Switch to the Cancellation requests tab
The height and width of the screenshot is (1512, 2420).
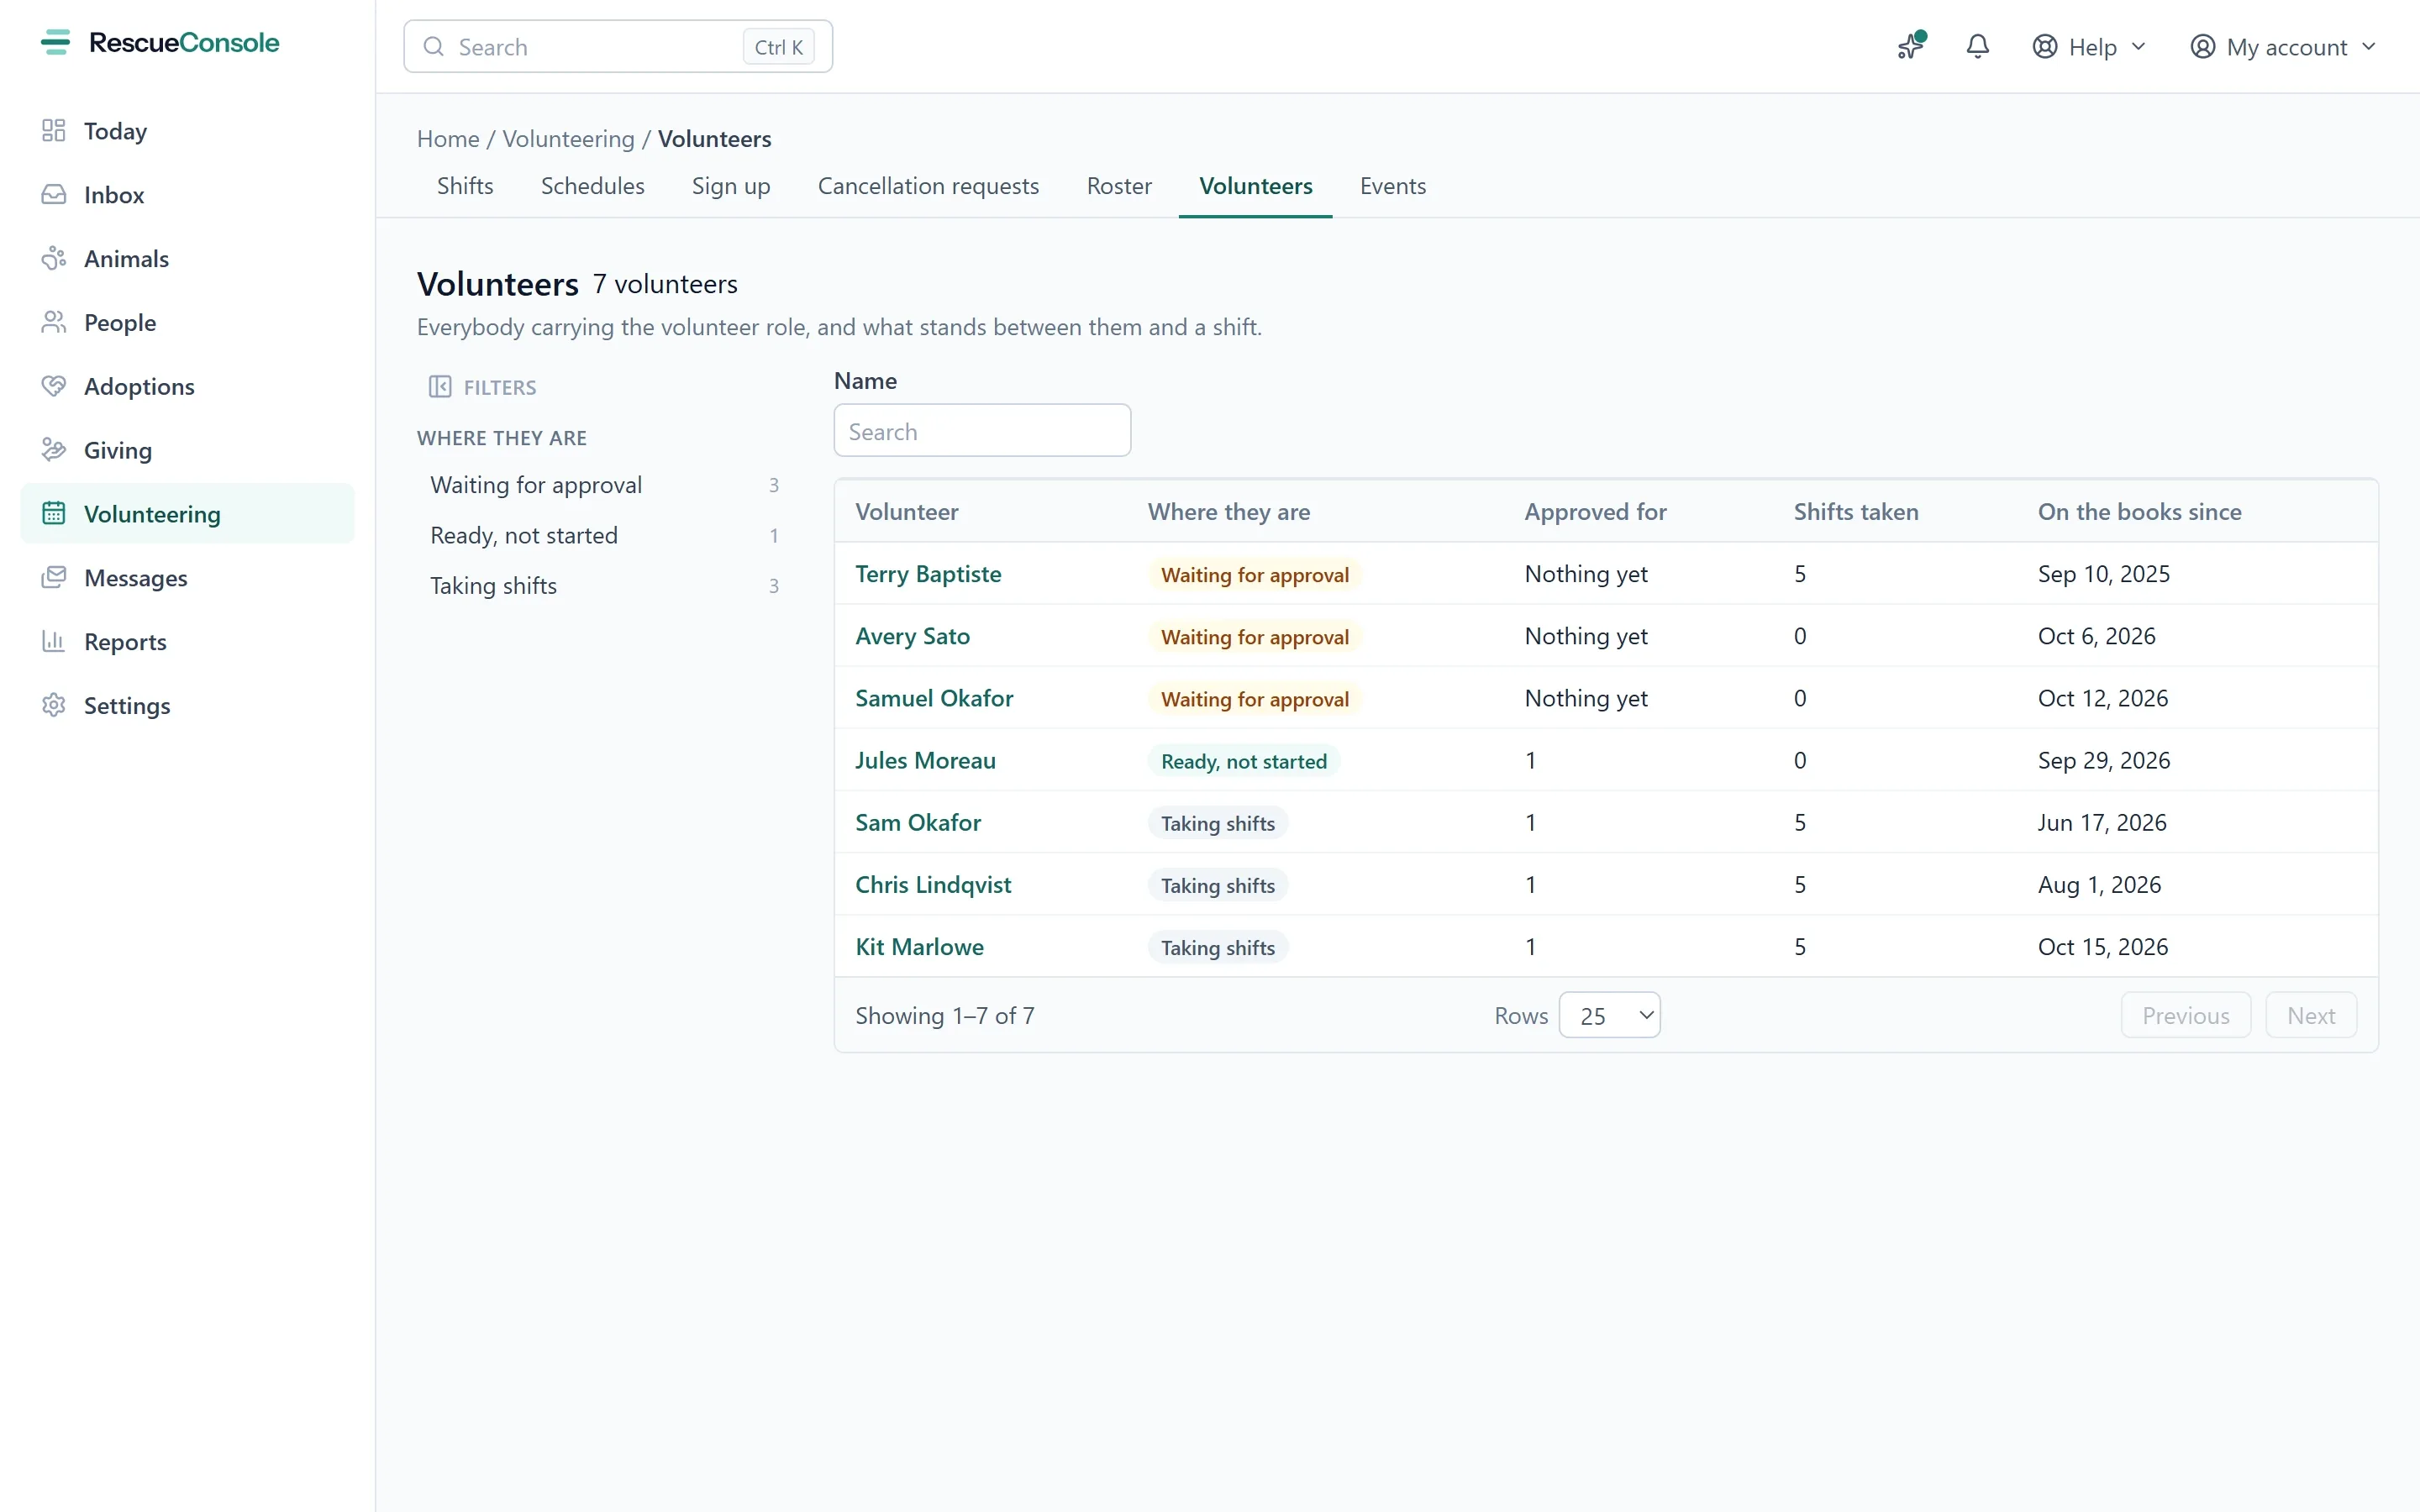click(928, 186)
